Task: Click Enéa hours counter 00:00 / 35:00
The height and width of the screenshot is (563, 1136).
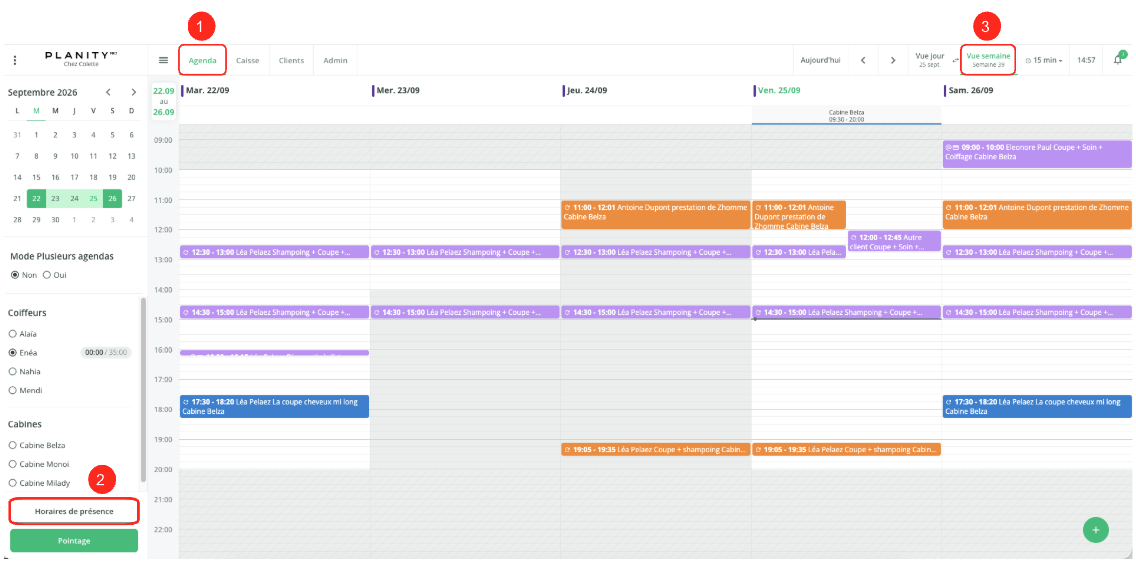Action: click(106, 353)
